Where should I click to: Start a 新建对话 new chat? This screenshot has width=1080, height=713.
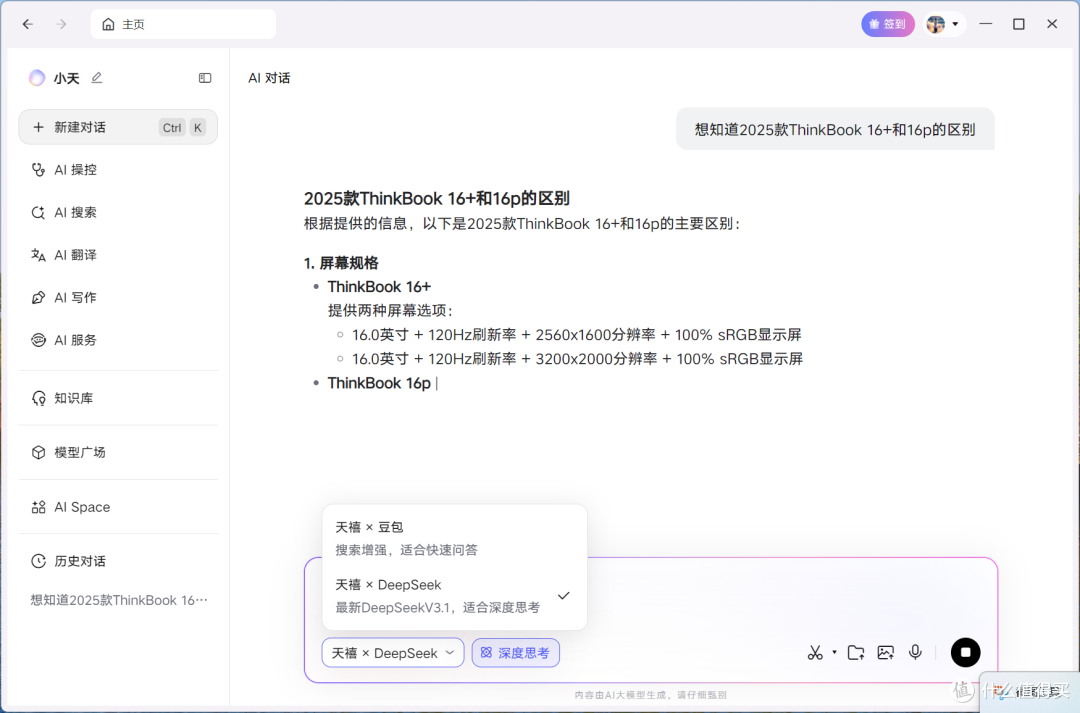click(x=118, y=127)
